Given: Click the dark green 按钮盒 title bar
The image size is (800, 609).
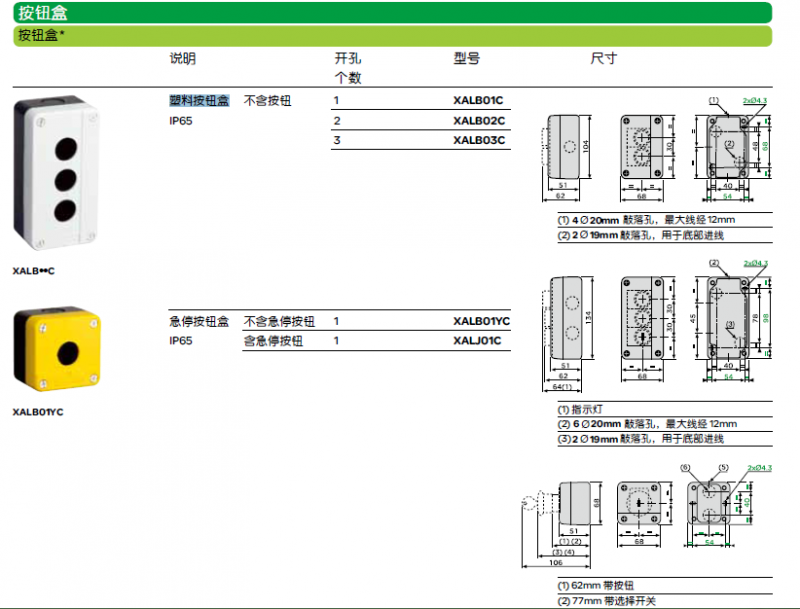Looking at the screenshot, I should tap(400, 13).
